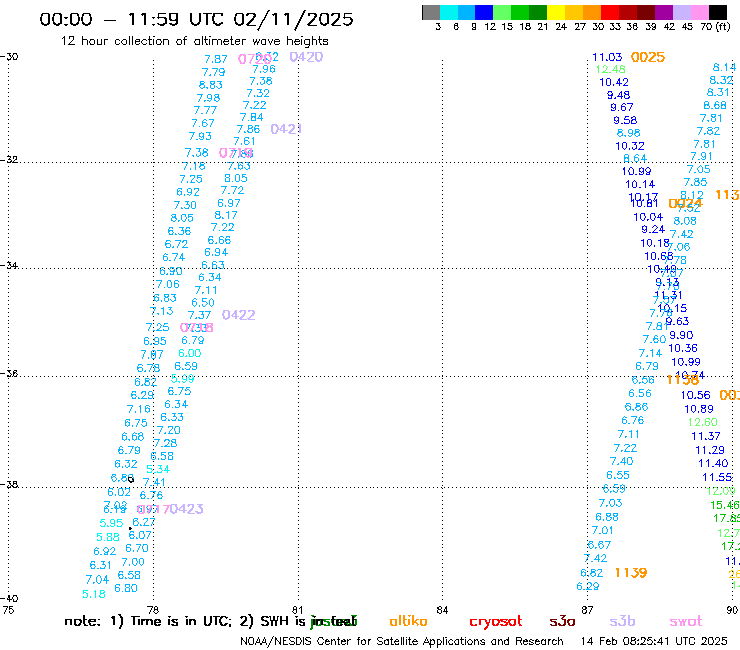Pick the gold legend swatch next to yellow

[x=574, y=12]
